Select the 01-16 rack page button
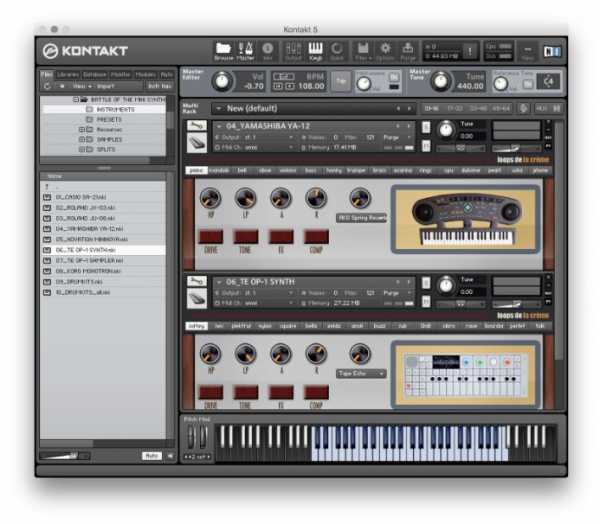This screenshot has width=600, height=524. click(x=432, y=109)
